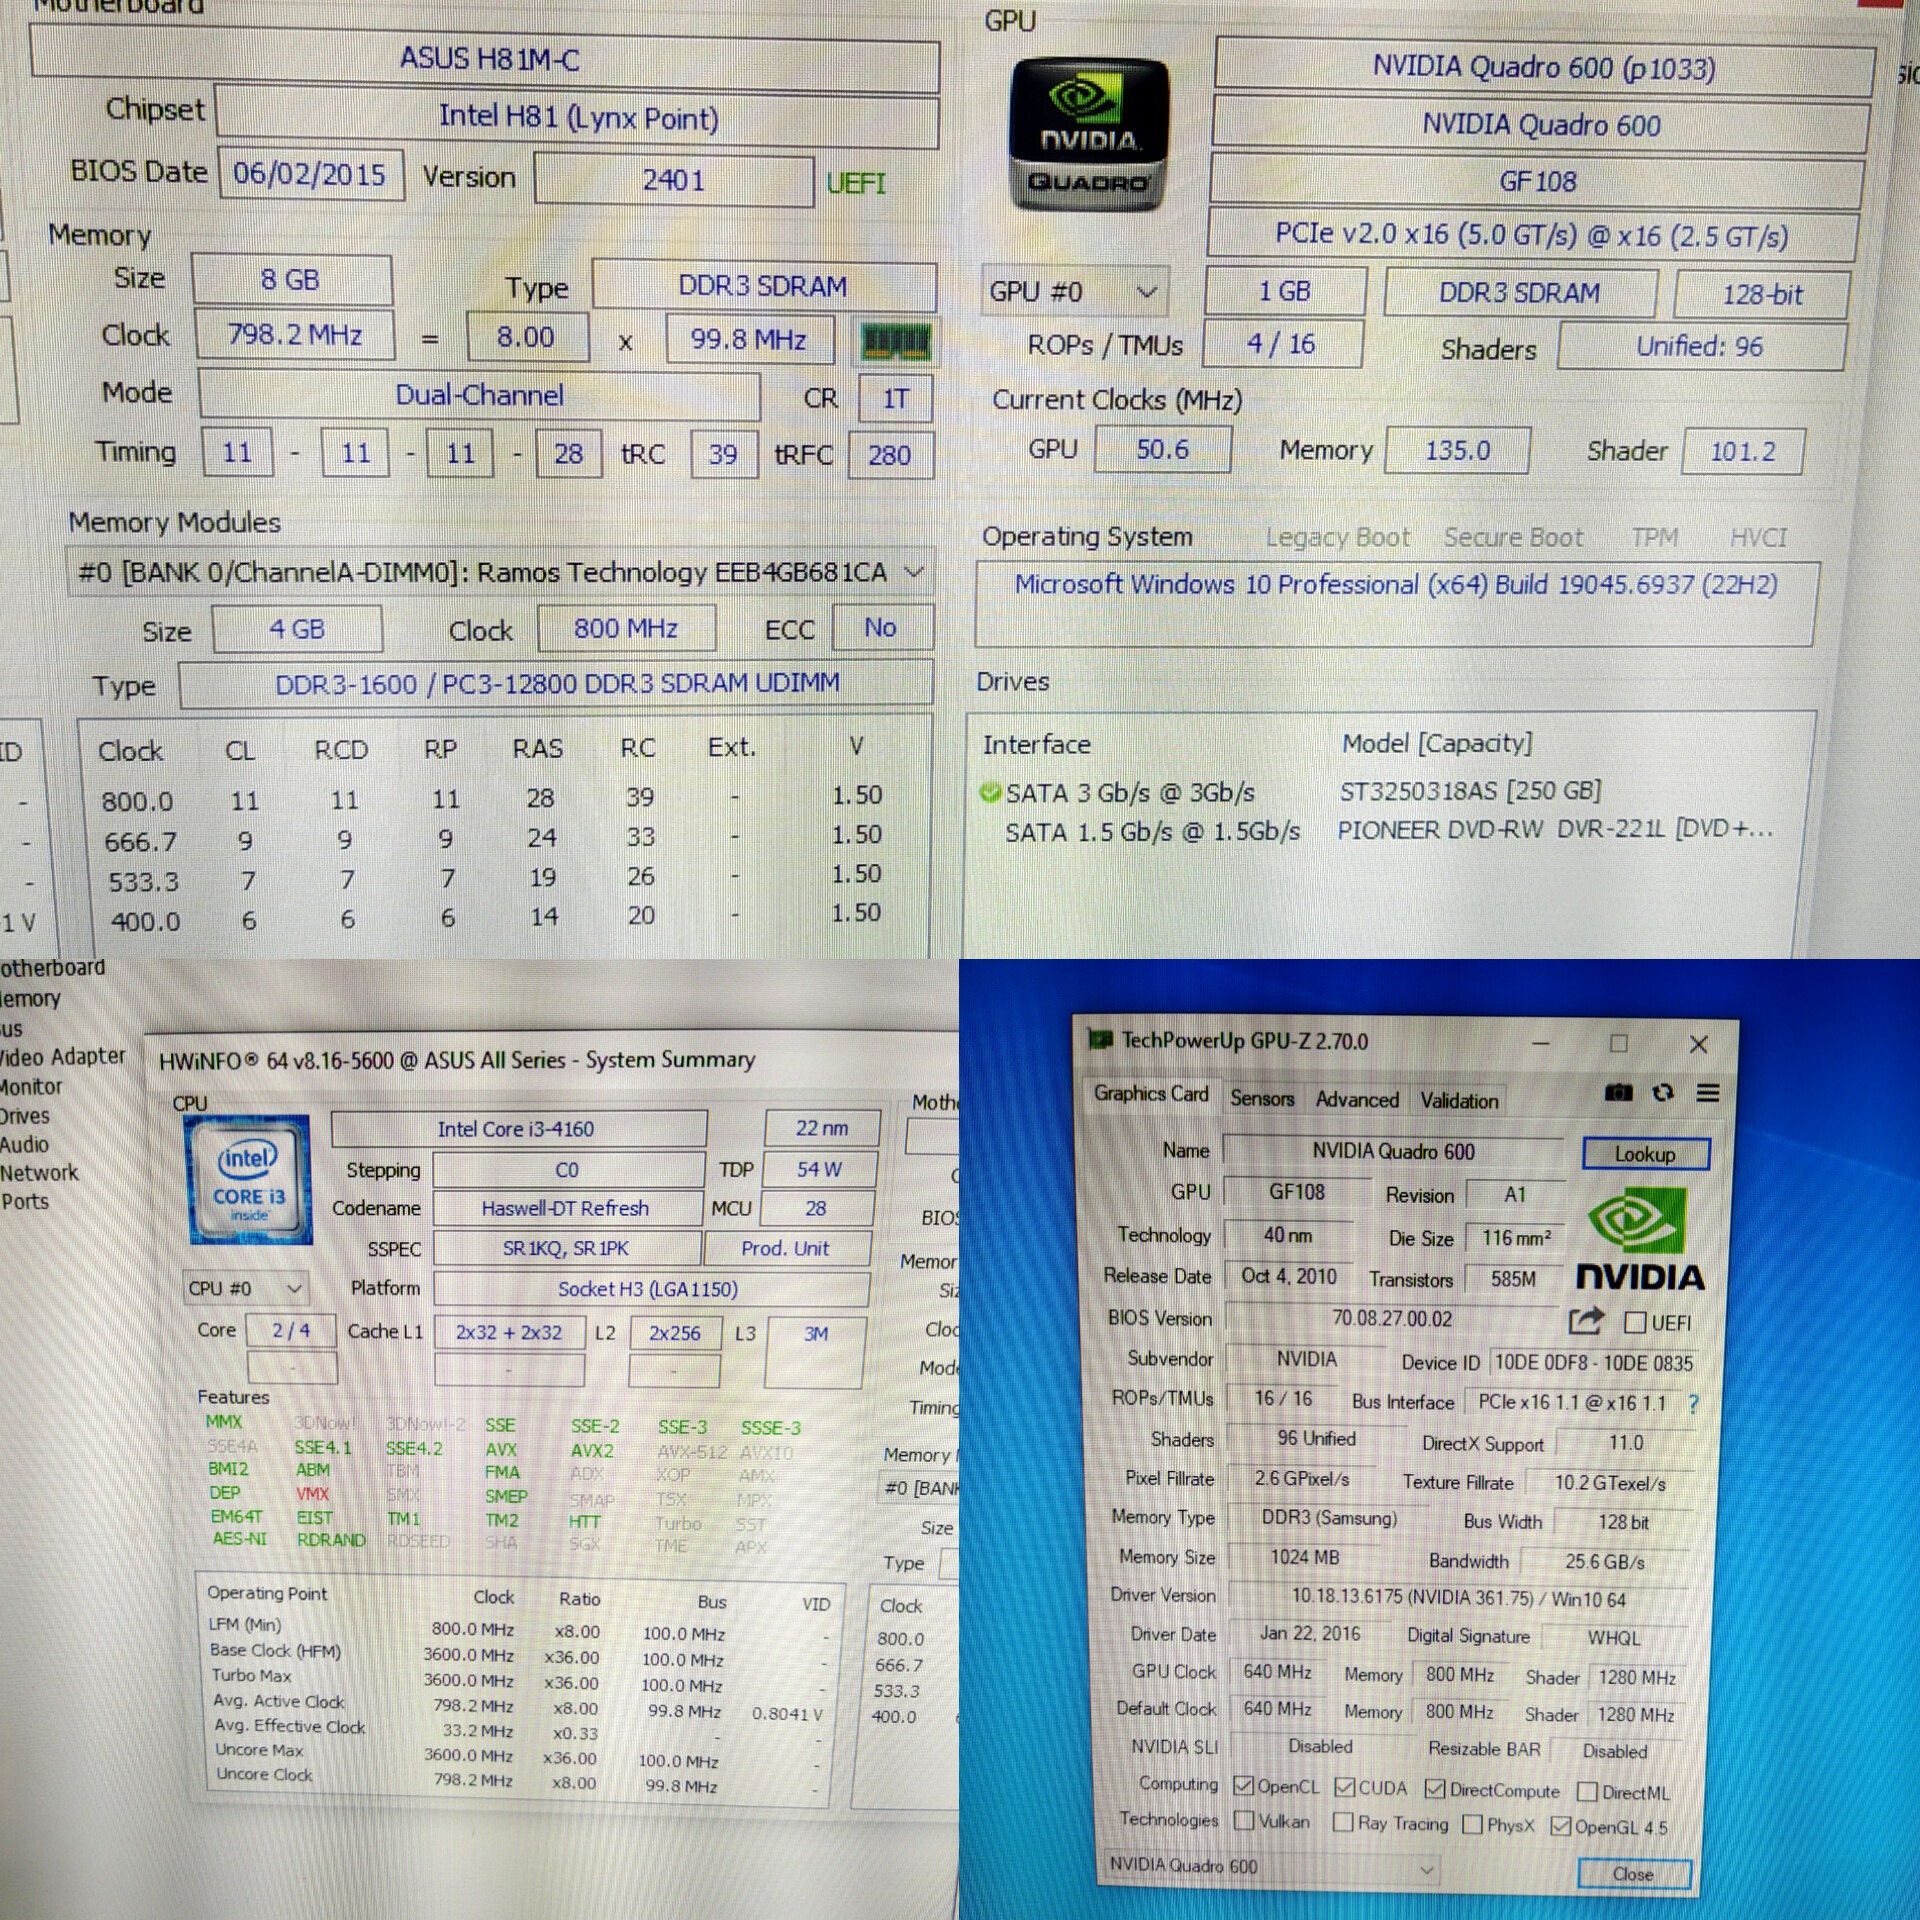Click the Close button in GPU-Z
The image size is (1920, 1920).
[x=1633, y=1874]
